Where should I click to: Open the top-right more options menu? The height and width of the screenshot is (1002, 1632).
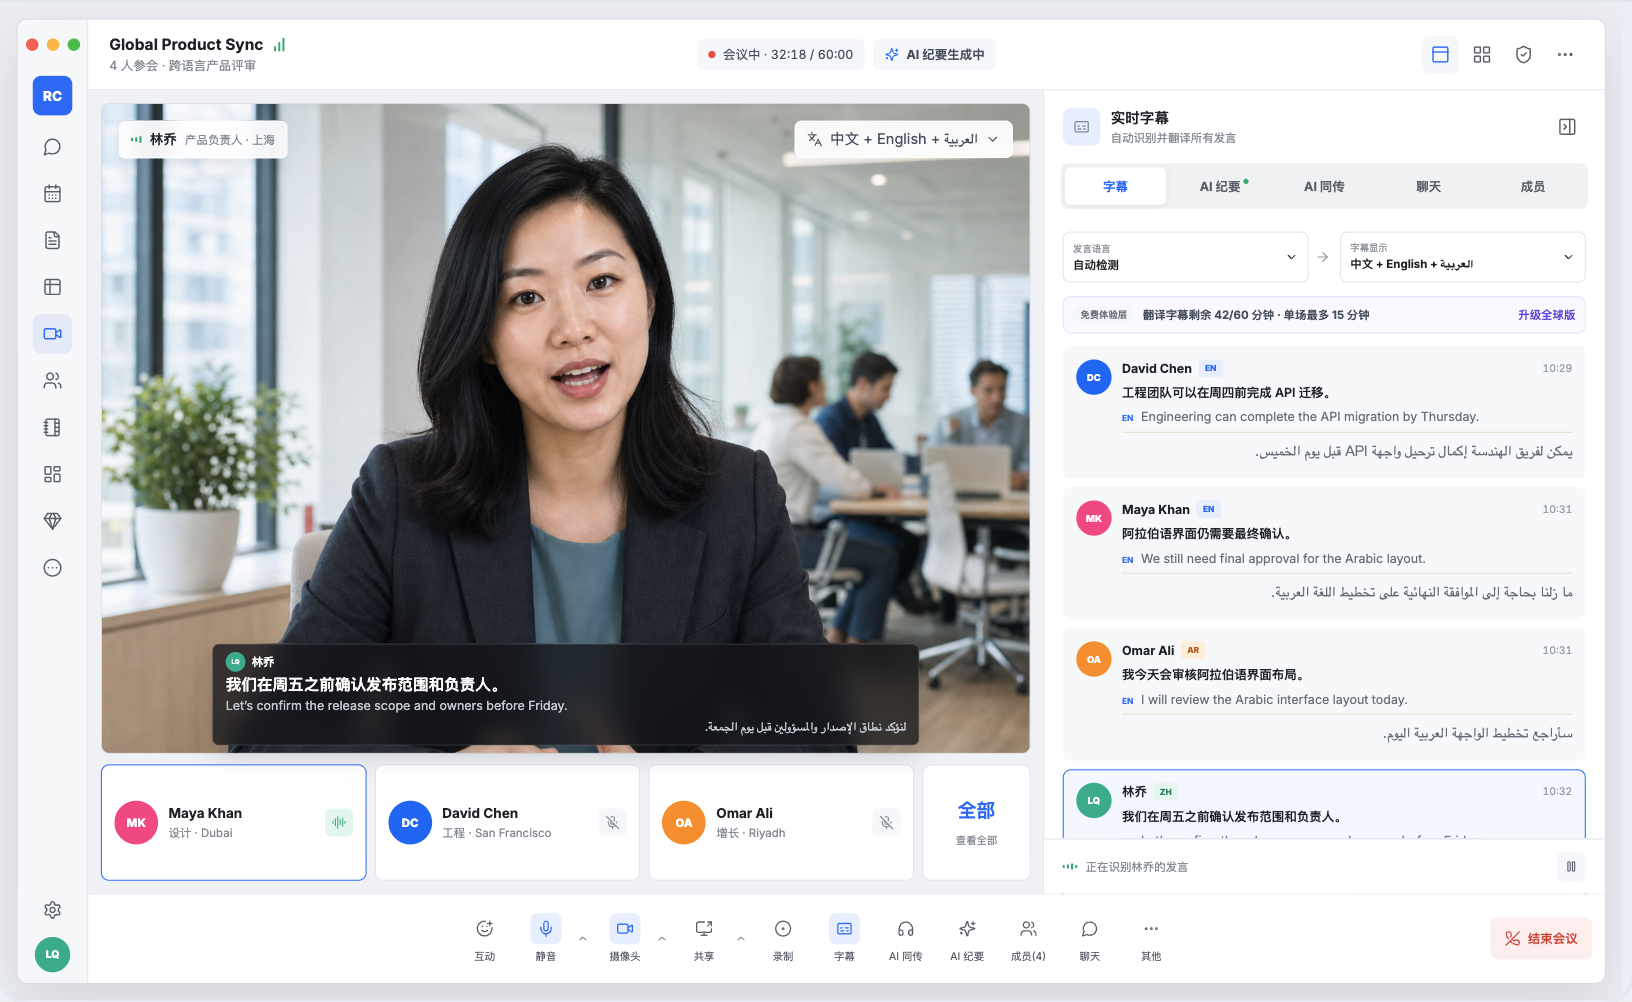(1565, 55)
